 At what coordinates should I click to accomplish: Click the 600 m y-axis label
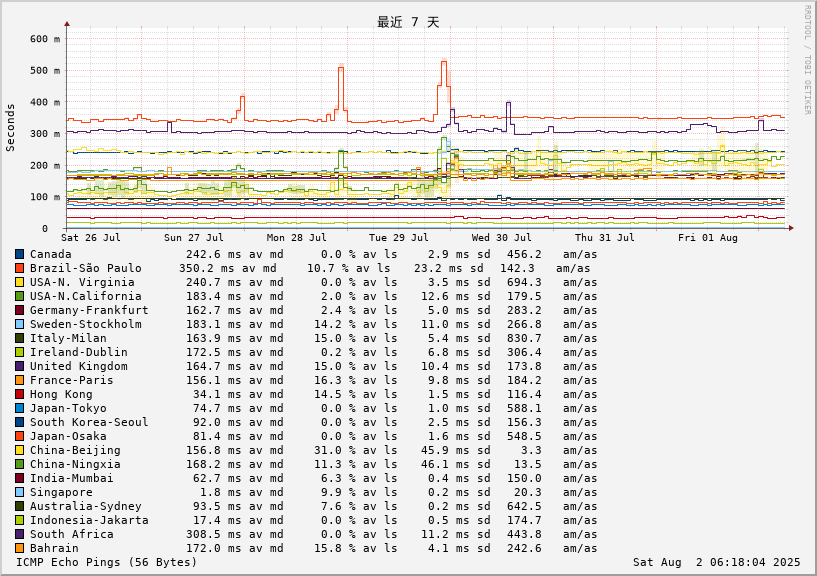pos(45,39)
